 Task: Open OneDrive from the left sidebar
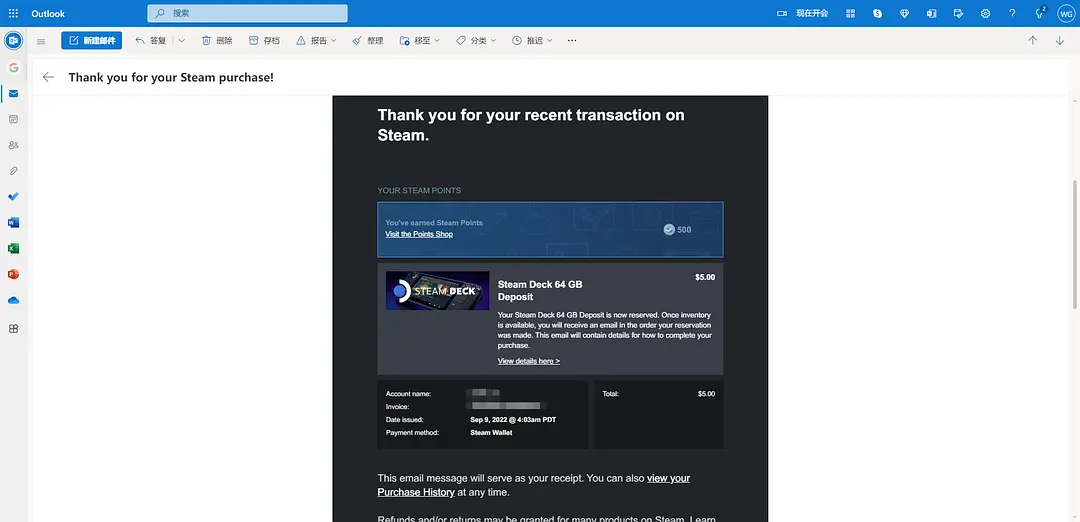(x=13, y=300)
